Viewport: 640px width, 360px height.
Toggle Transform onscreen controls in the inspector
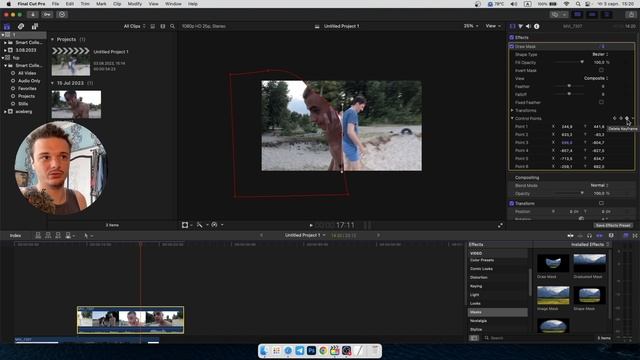(601, 203)
